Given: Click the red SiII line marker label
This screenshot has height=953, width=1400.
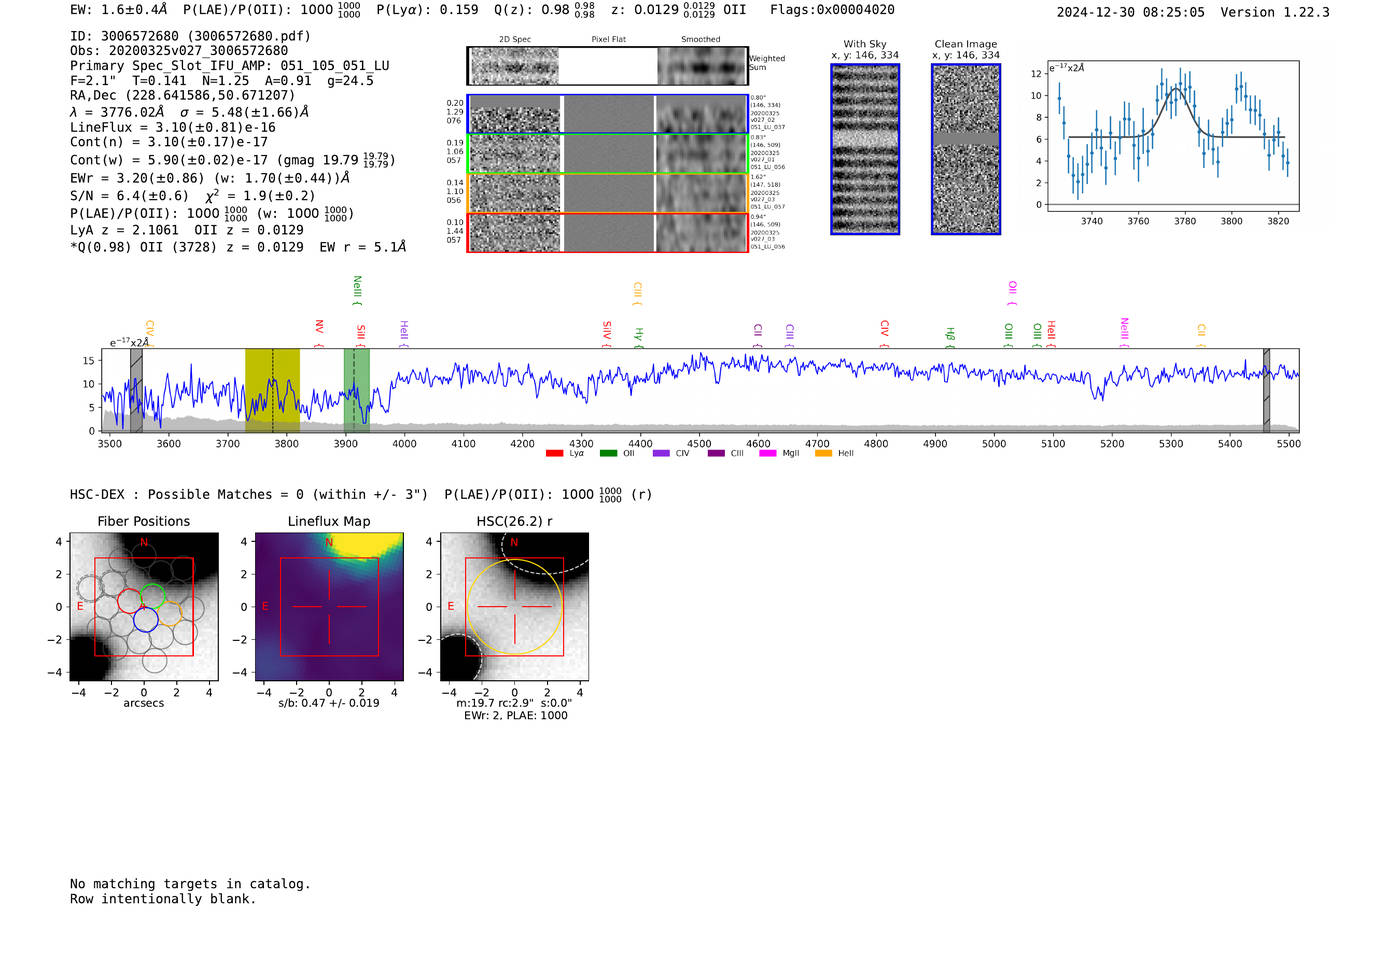Looking at the screenshot, I should click(361, 332).
